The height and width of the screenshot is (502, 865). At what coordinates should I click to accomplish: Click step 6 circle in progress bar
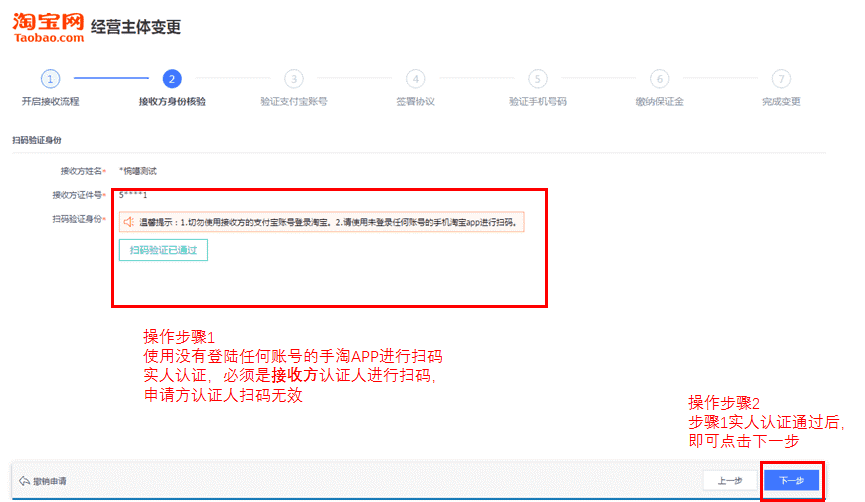[x=659, y=78]
